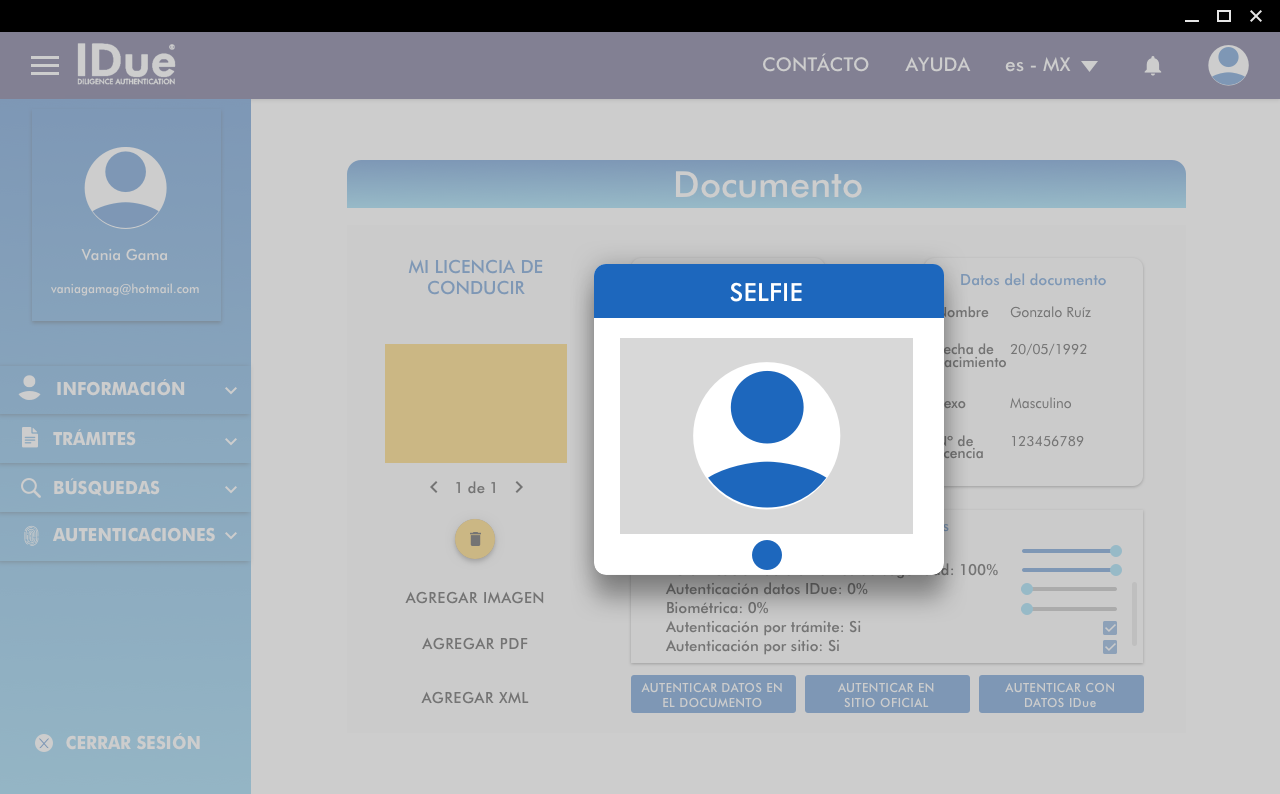
Task: Open the AYUDA menu item
Action: click(x=937, y=65)
